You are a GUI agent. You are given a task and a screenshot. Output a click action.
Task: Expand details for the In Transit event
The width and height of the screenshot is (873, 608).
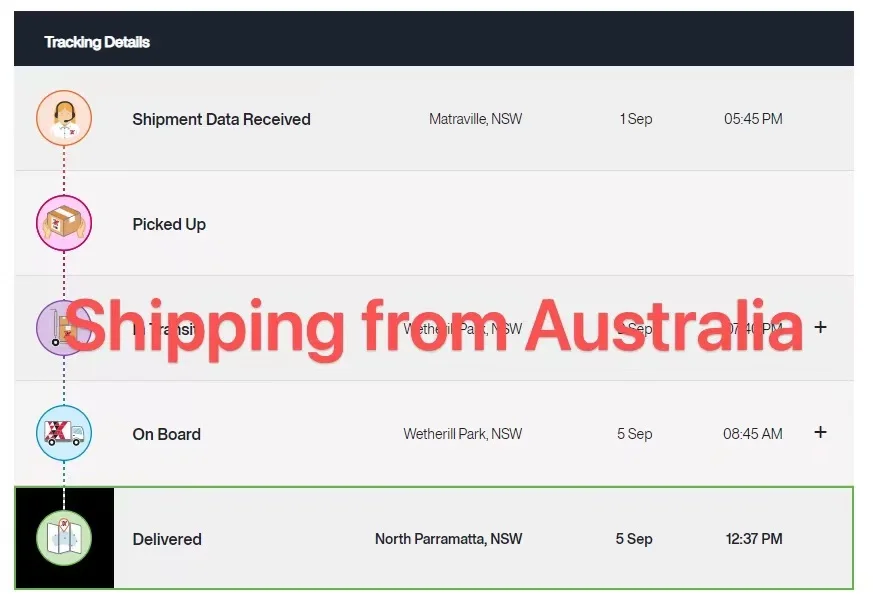(x=820, y=327)
